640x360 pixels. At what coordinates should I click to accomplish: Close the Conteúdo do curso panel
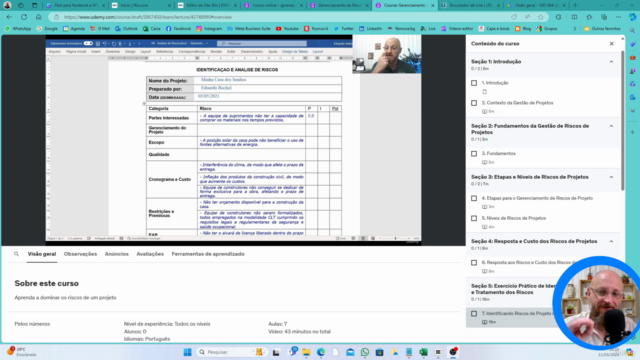611,44
